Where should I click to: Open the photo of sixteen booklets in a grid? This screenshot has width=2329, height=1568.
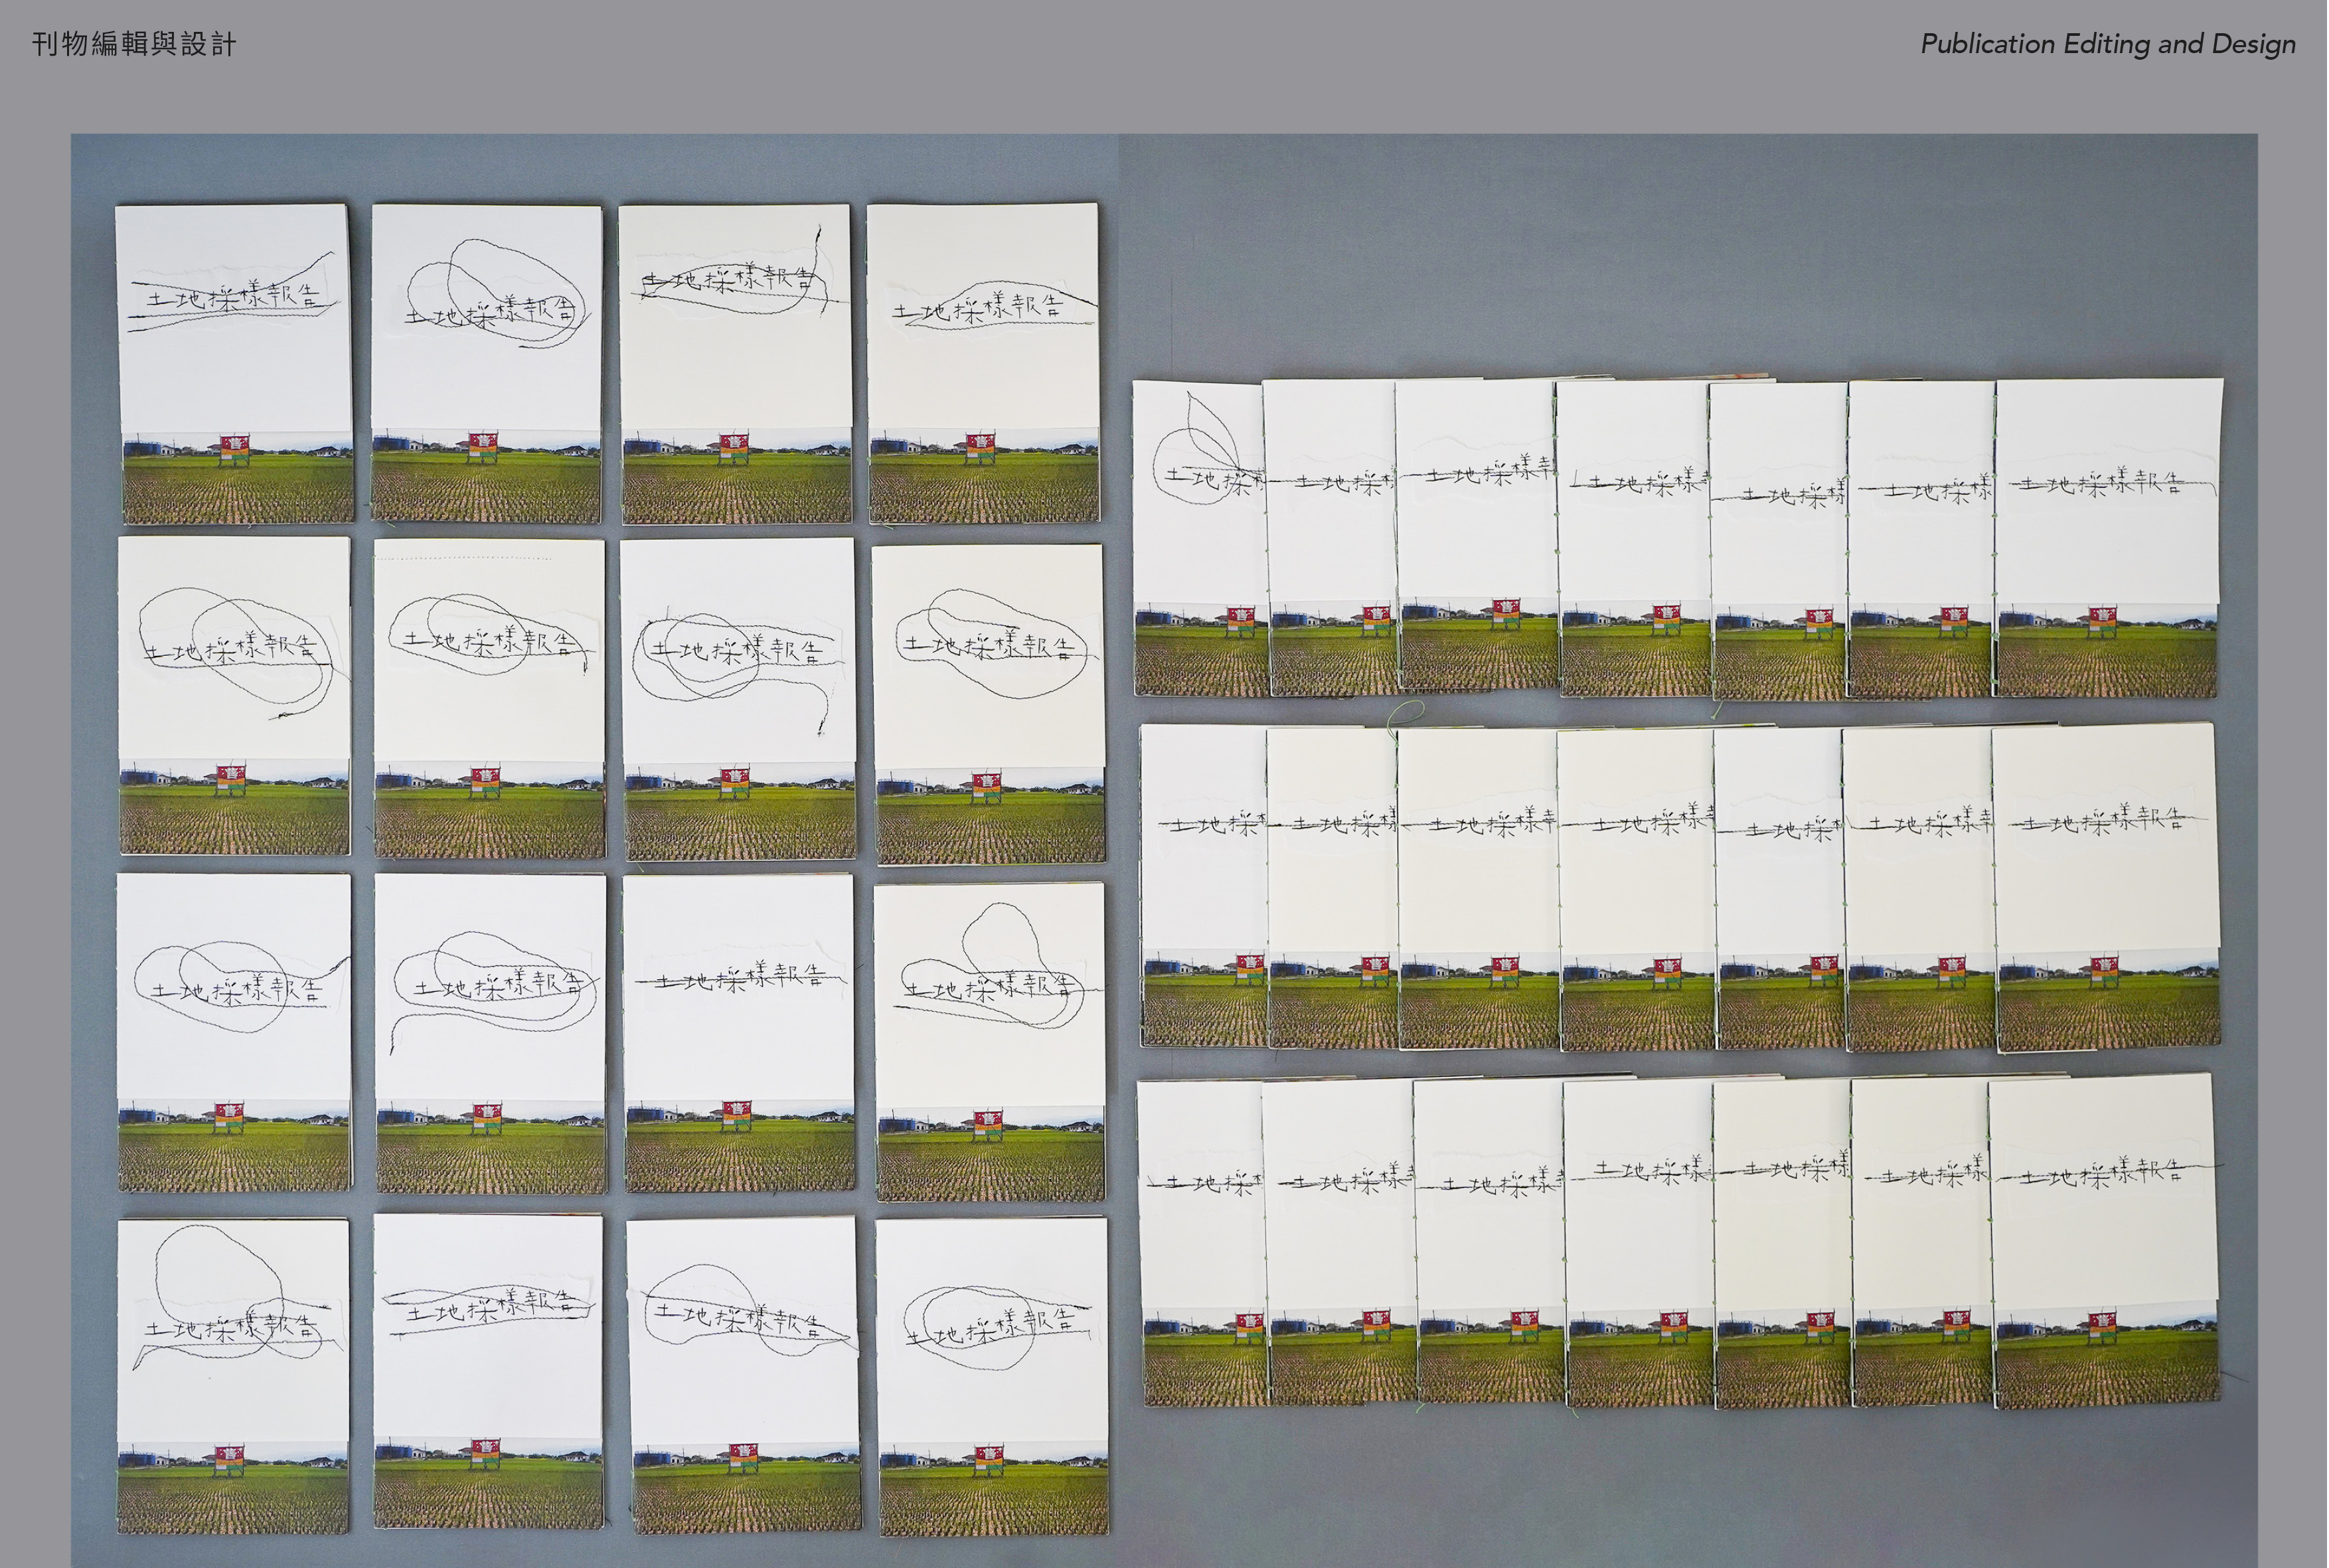594,851
